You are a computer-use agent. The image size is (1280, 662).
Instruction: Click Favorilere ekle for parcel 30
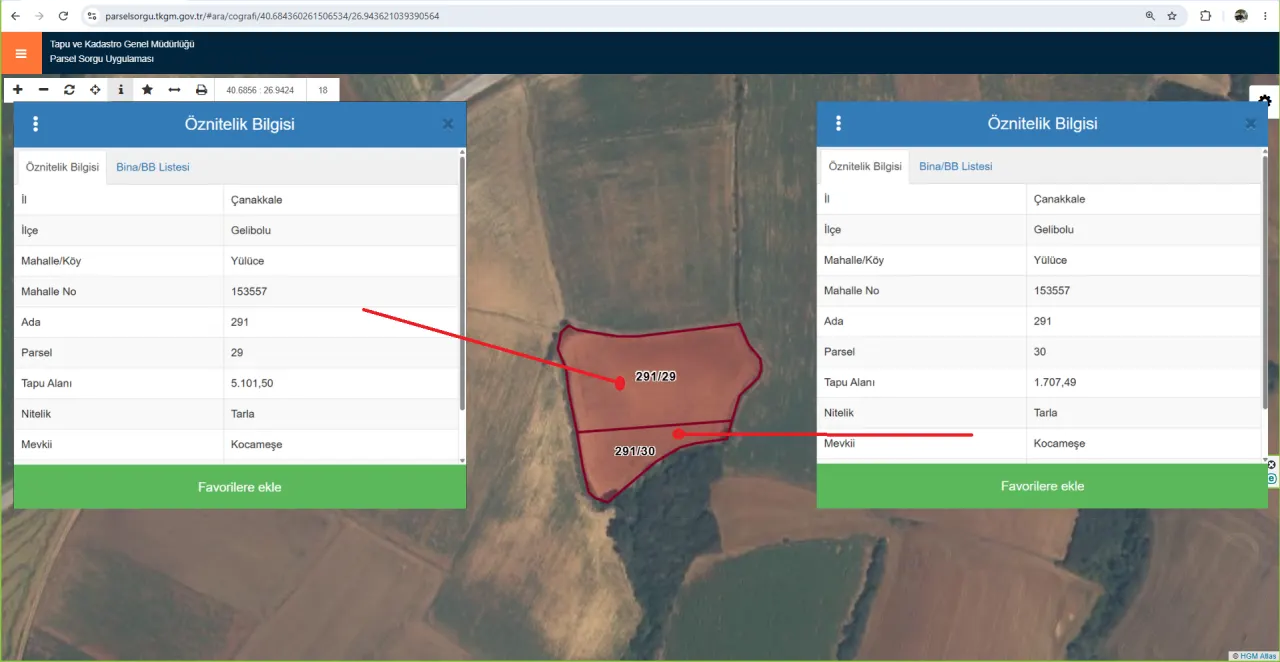(x=1042, y=486)
